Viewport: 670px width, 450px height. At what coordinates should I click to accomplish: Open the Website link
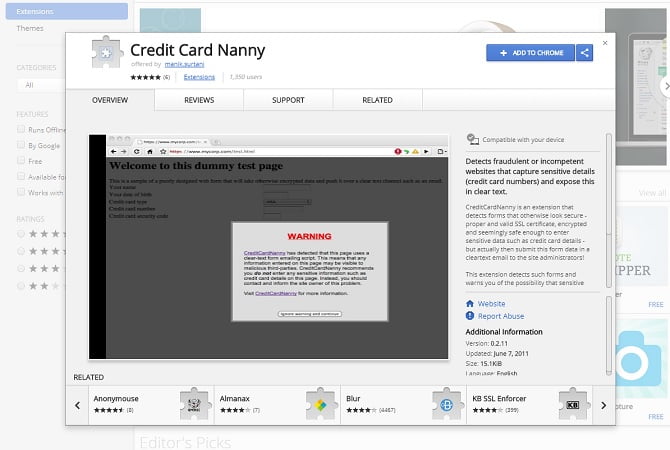491,303
